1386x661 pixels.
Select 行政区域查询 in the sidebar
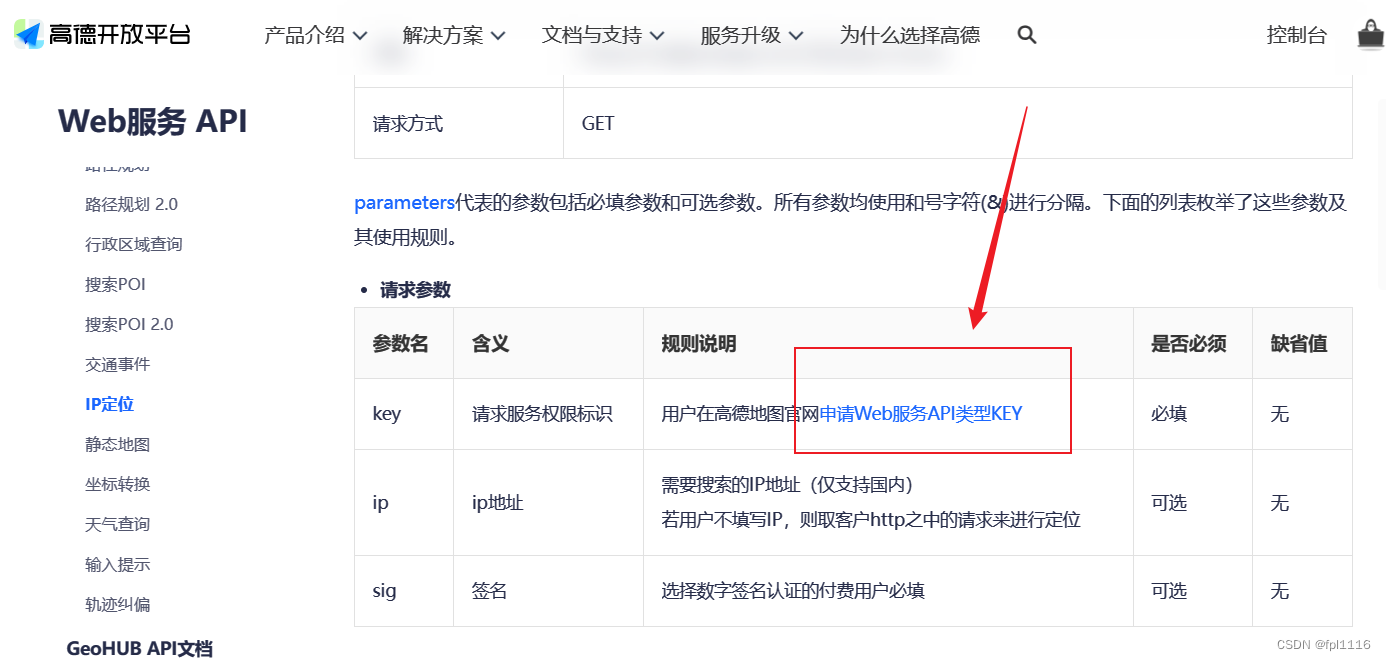point(134,244)
